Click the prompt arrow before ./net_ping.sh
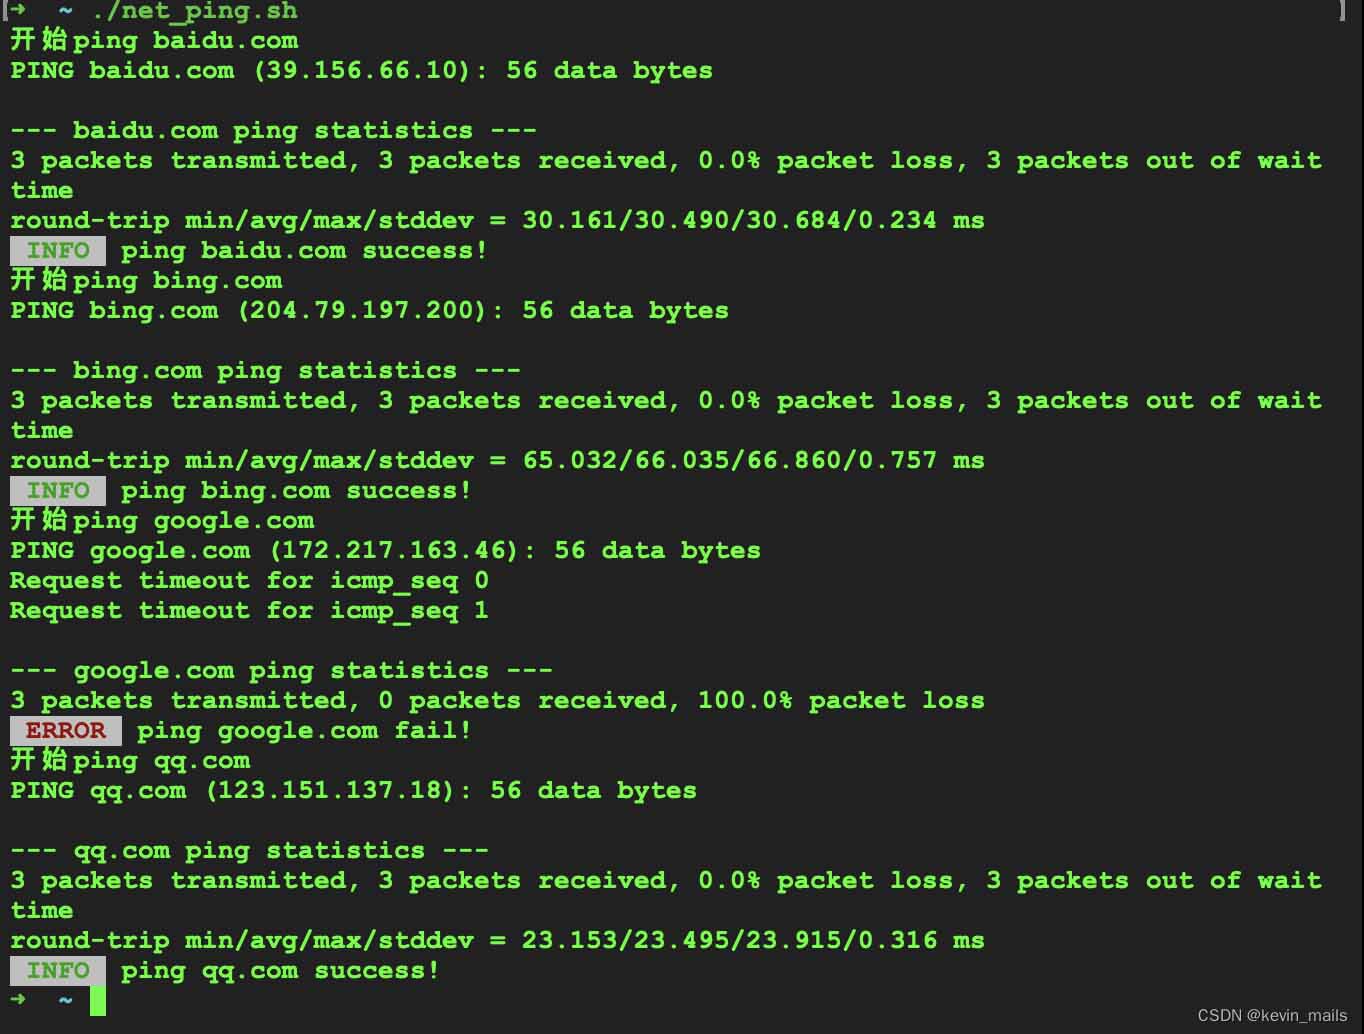This screenshot has width=1364, height=1034. coord(18,10)
